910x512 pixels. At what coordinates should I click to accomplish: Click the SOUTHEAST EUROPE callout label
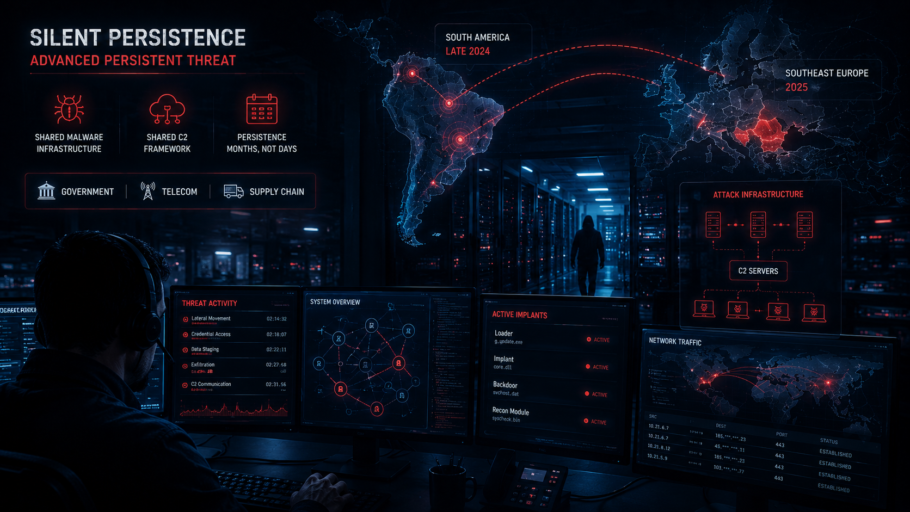tap(826, 73)
